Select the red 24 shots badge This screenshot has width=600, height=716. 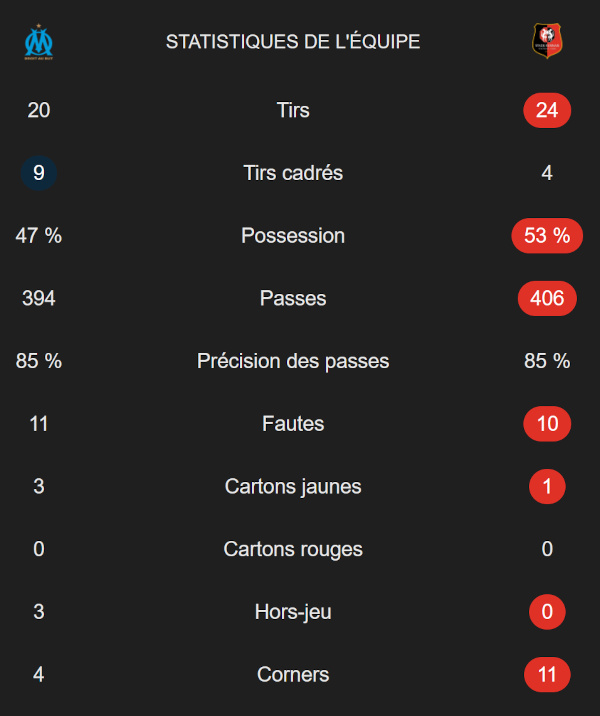[547, 111]
